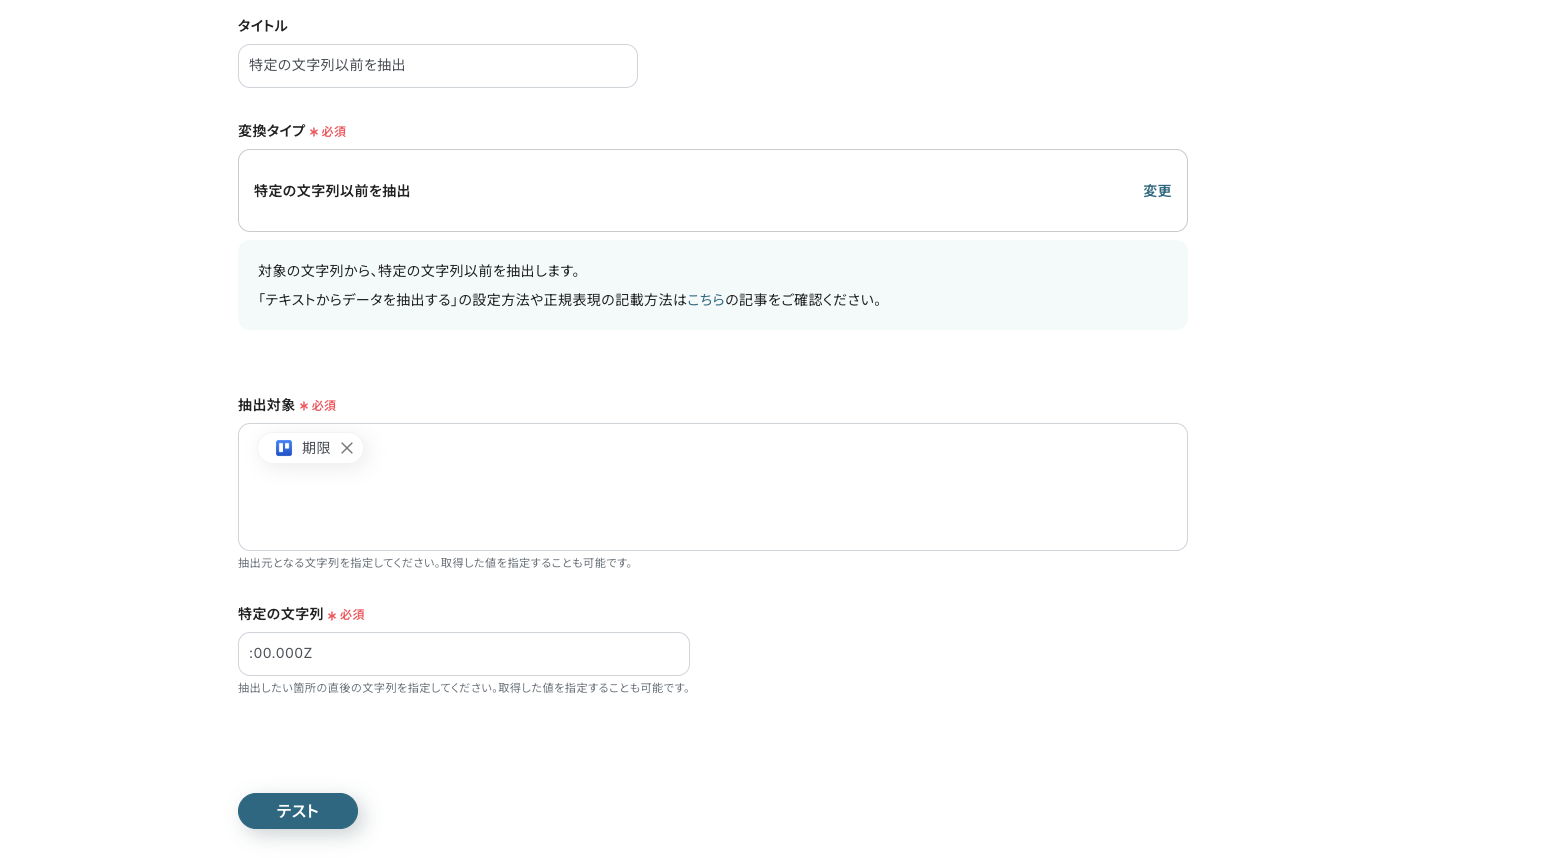The image size is (1542, 858).
Task: Click the 必須 indicator by 特定の文字列
Action: pyautogui.click(x=353, y=614)
